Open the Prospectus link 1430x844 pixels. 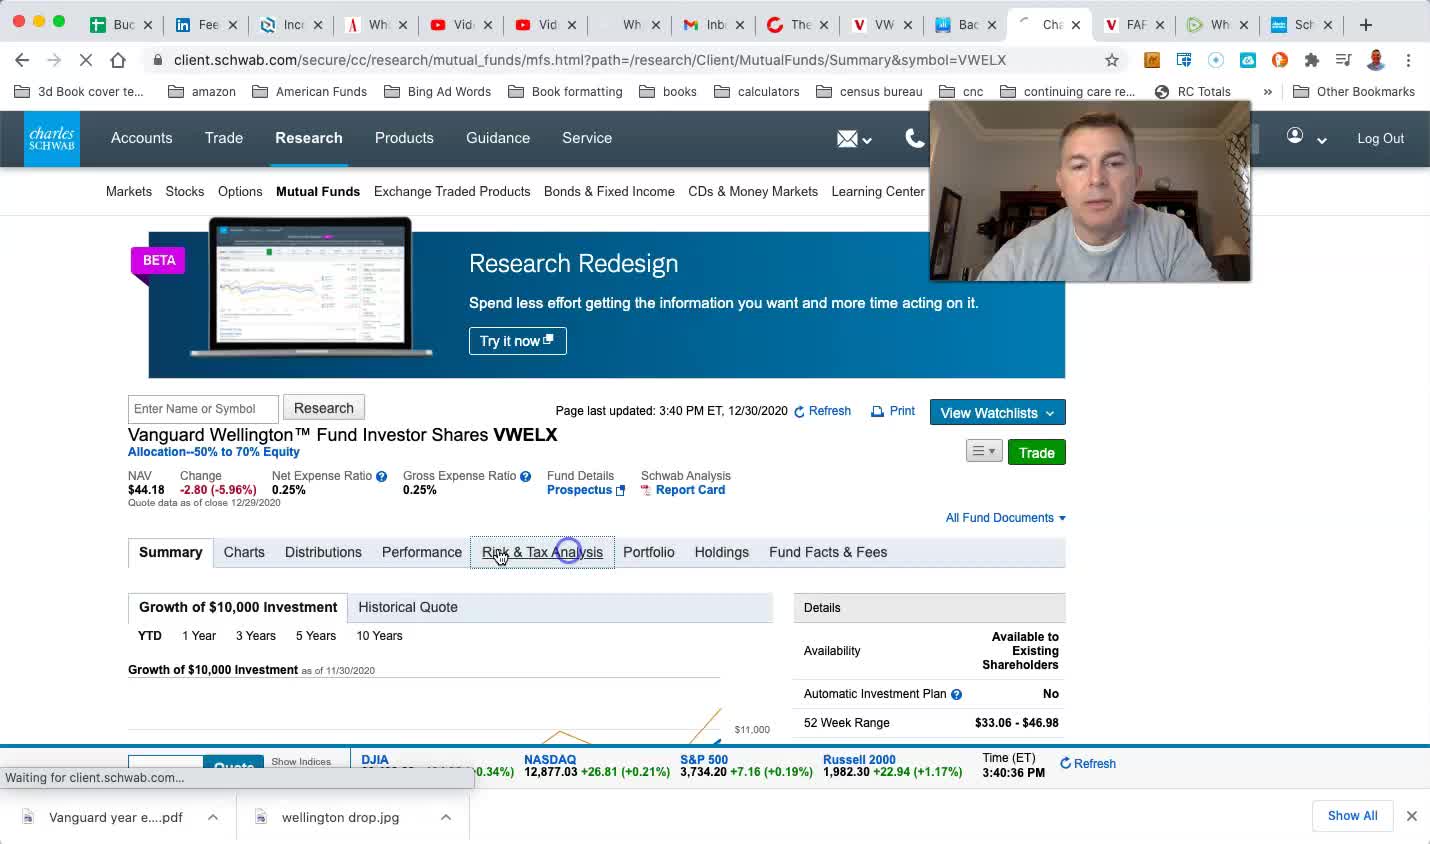(586, 490)
